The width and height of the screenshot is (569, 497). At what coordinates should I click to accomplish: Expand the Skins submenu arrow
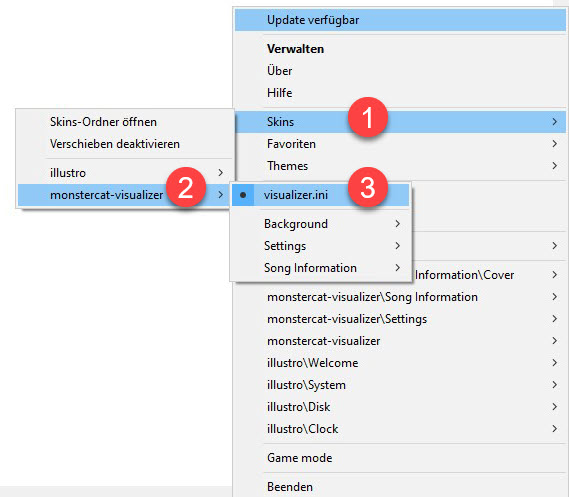pos(554,122)
